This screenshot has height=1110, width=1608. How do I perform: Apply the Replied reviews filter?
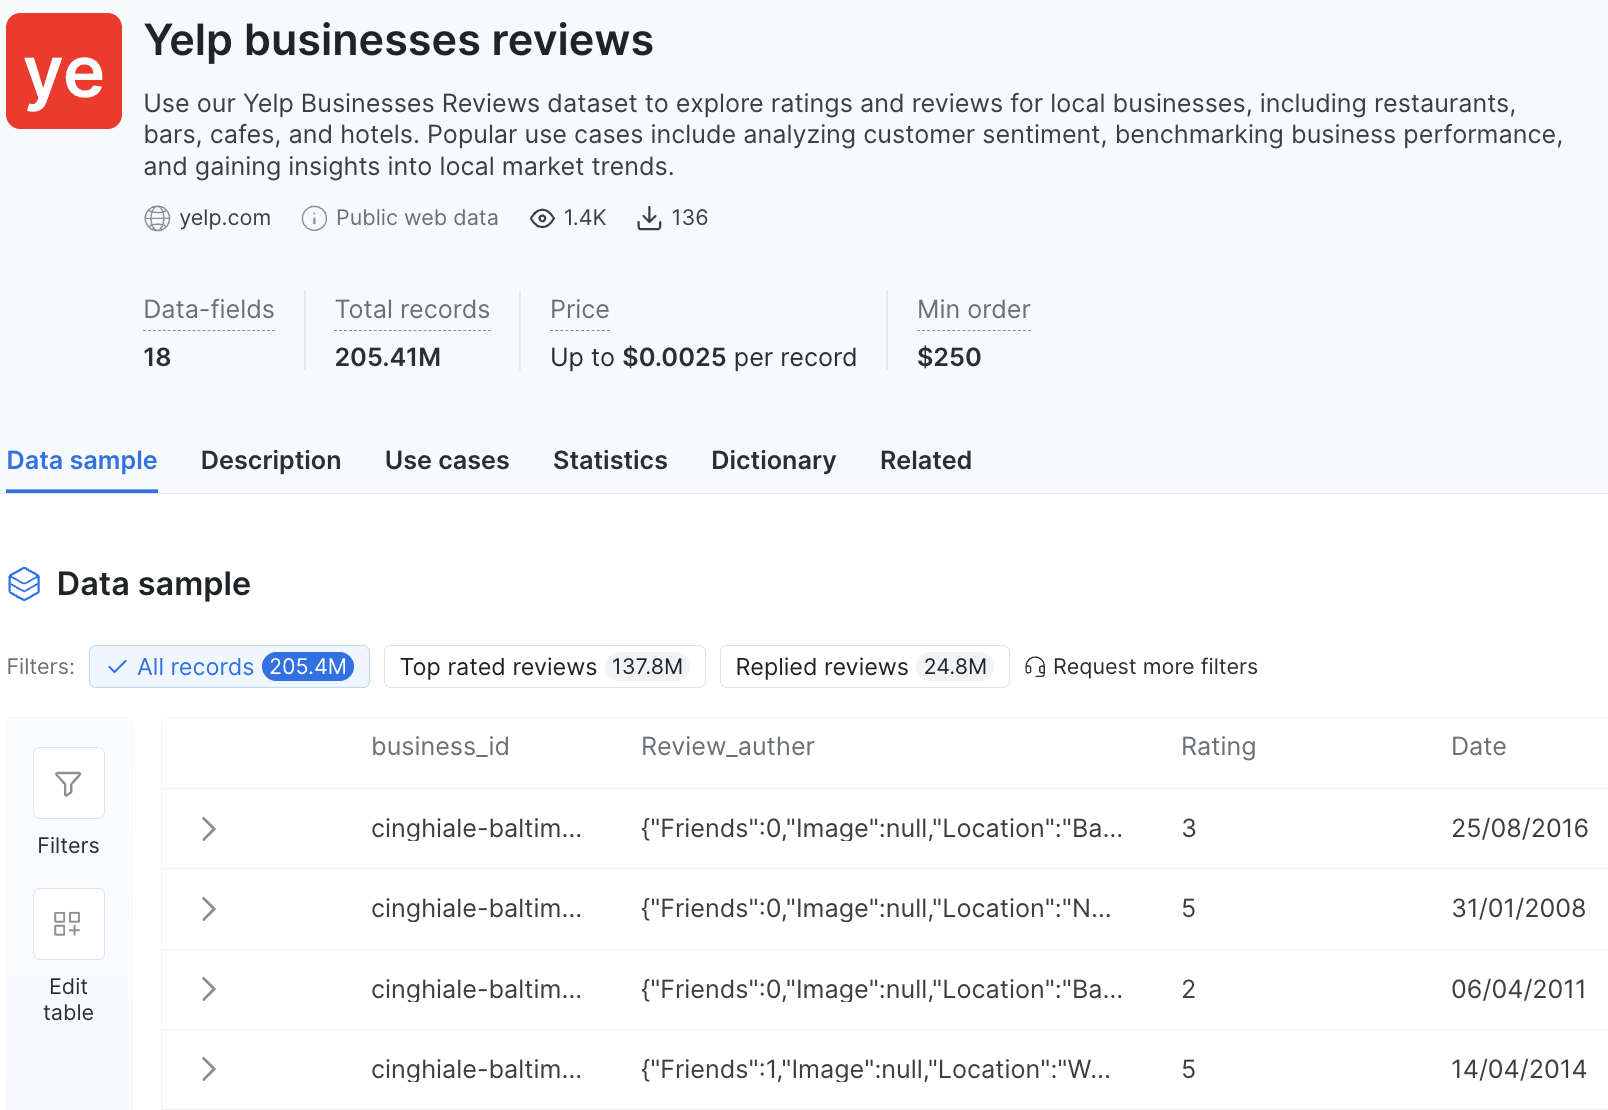865,667
